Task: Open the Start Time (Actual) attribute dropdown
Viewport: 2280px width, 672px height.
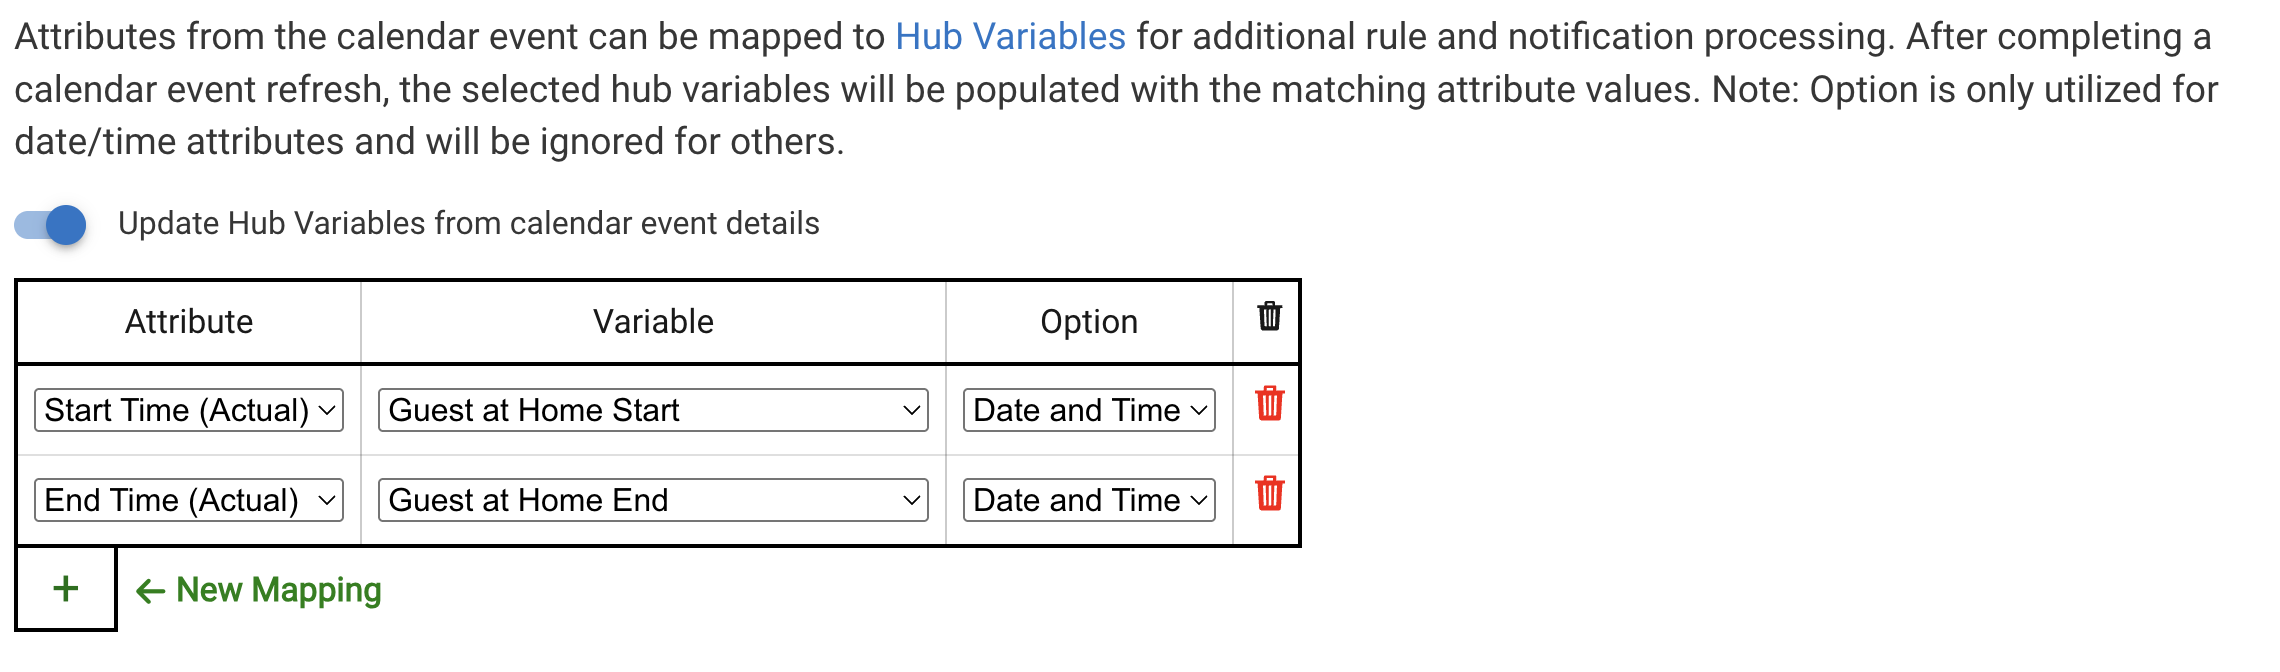Action: point(189,411)
